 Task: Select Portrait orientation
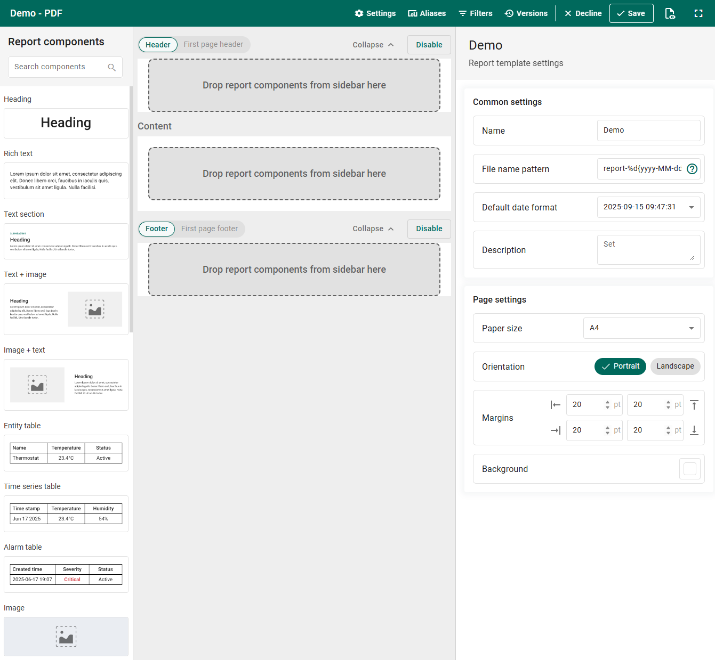click(x=620, y=366)
